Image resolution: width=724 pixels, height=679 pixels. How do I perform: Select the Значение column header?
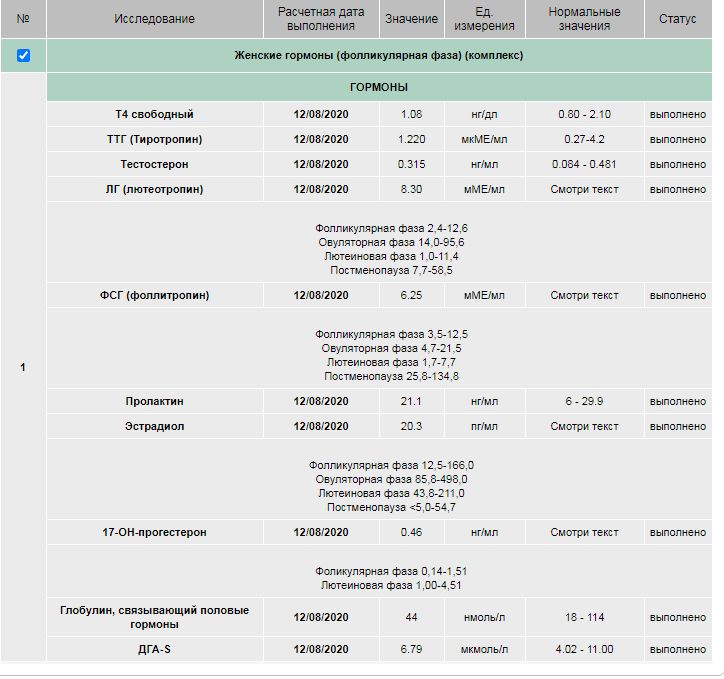tap(411, 19)
